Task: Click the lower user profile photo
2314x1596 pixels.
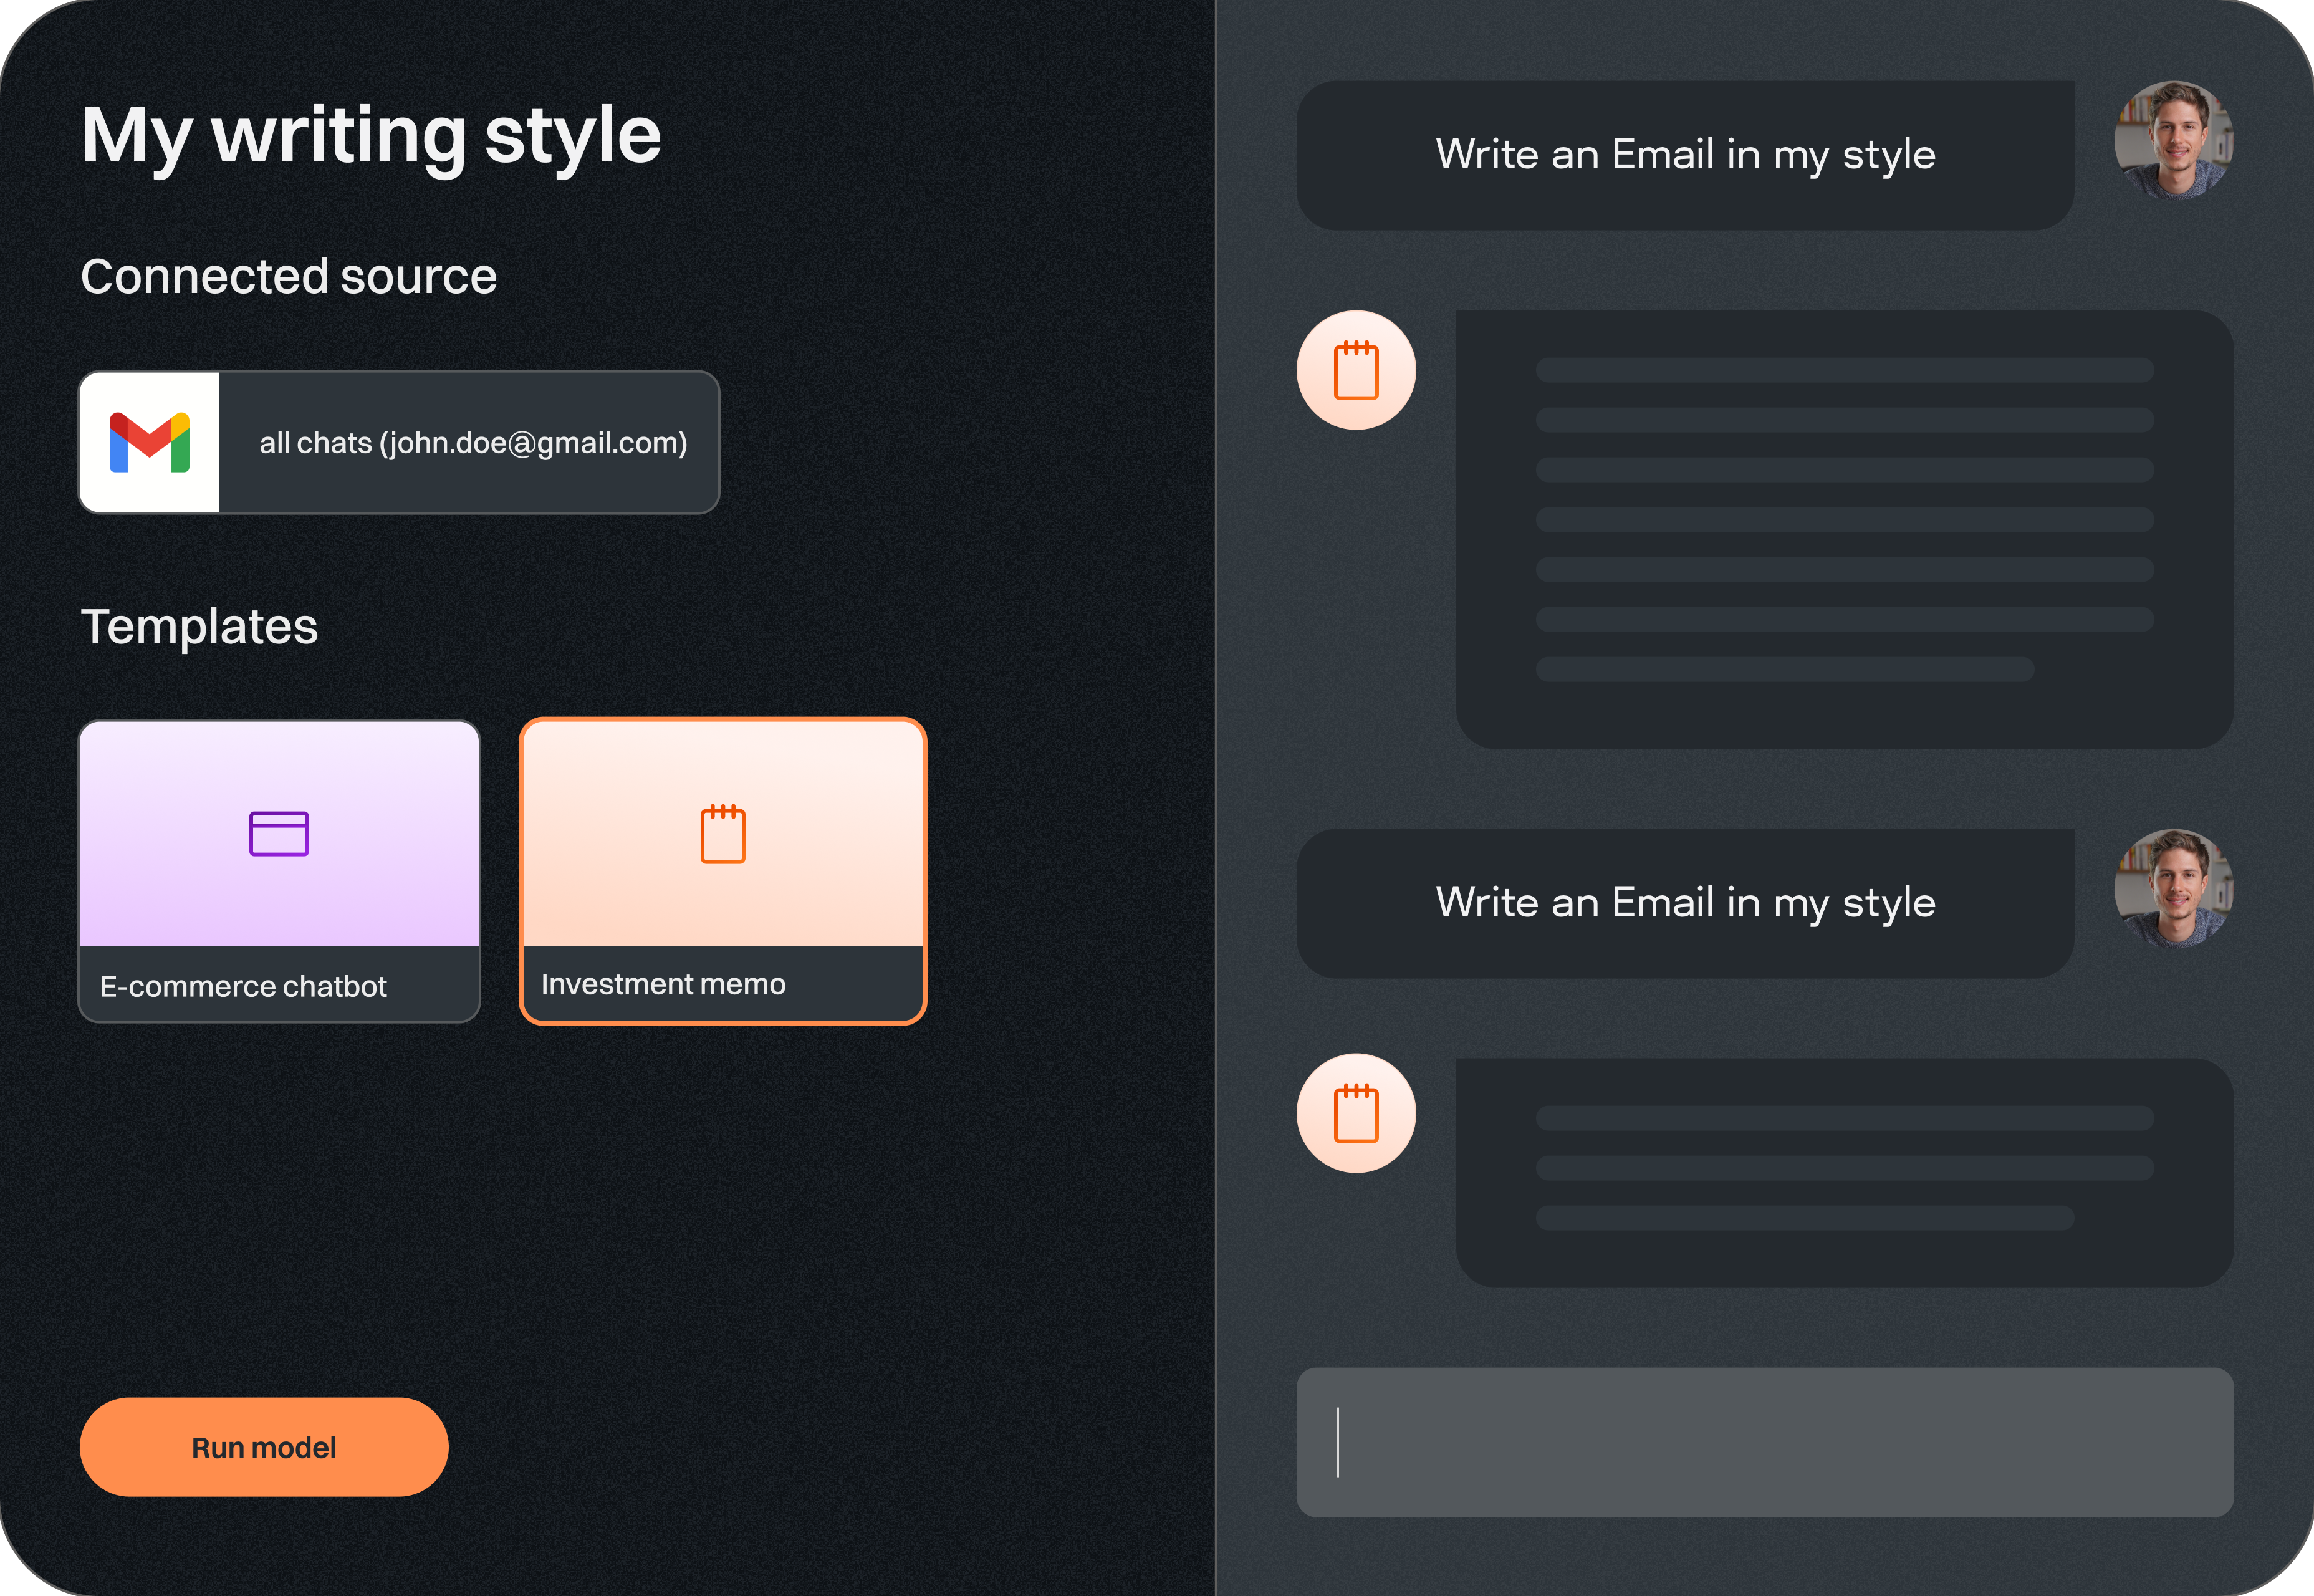Action: [2173, 888]
